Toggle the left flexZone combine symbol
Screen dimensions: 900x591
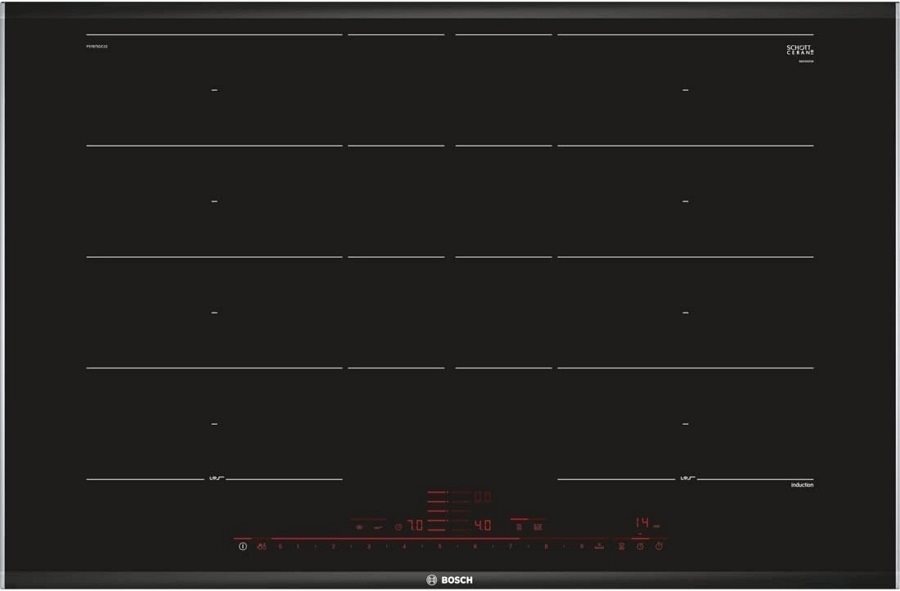(x=215, y=478)
